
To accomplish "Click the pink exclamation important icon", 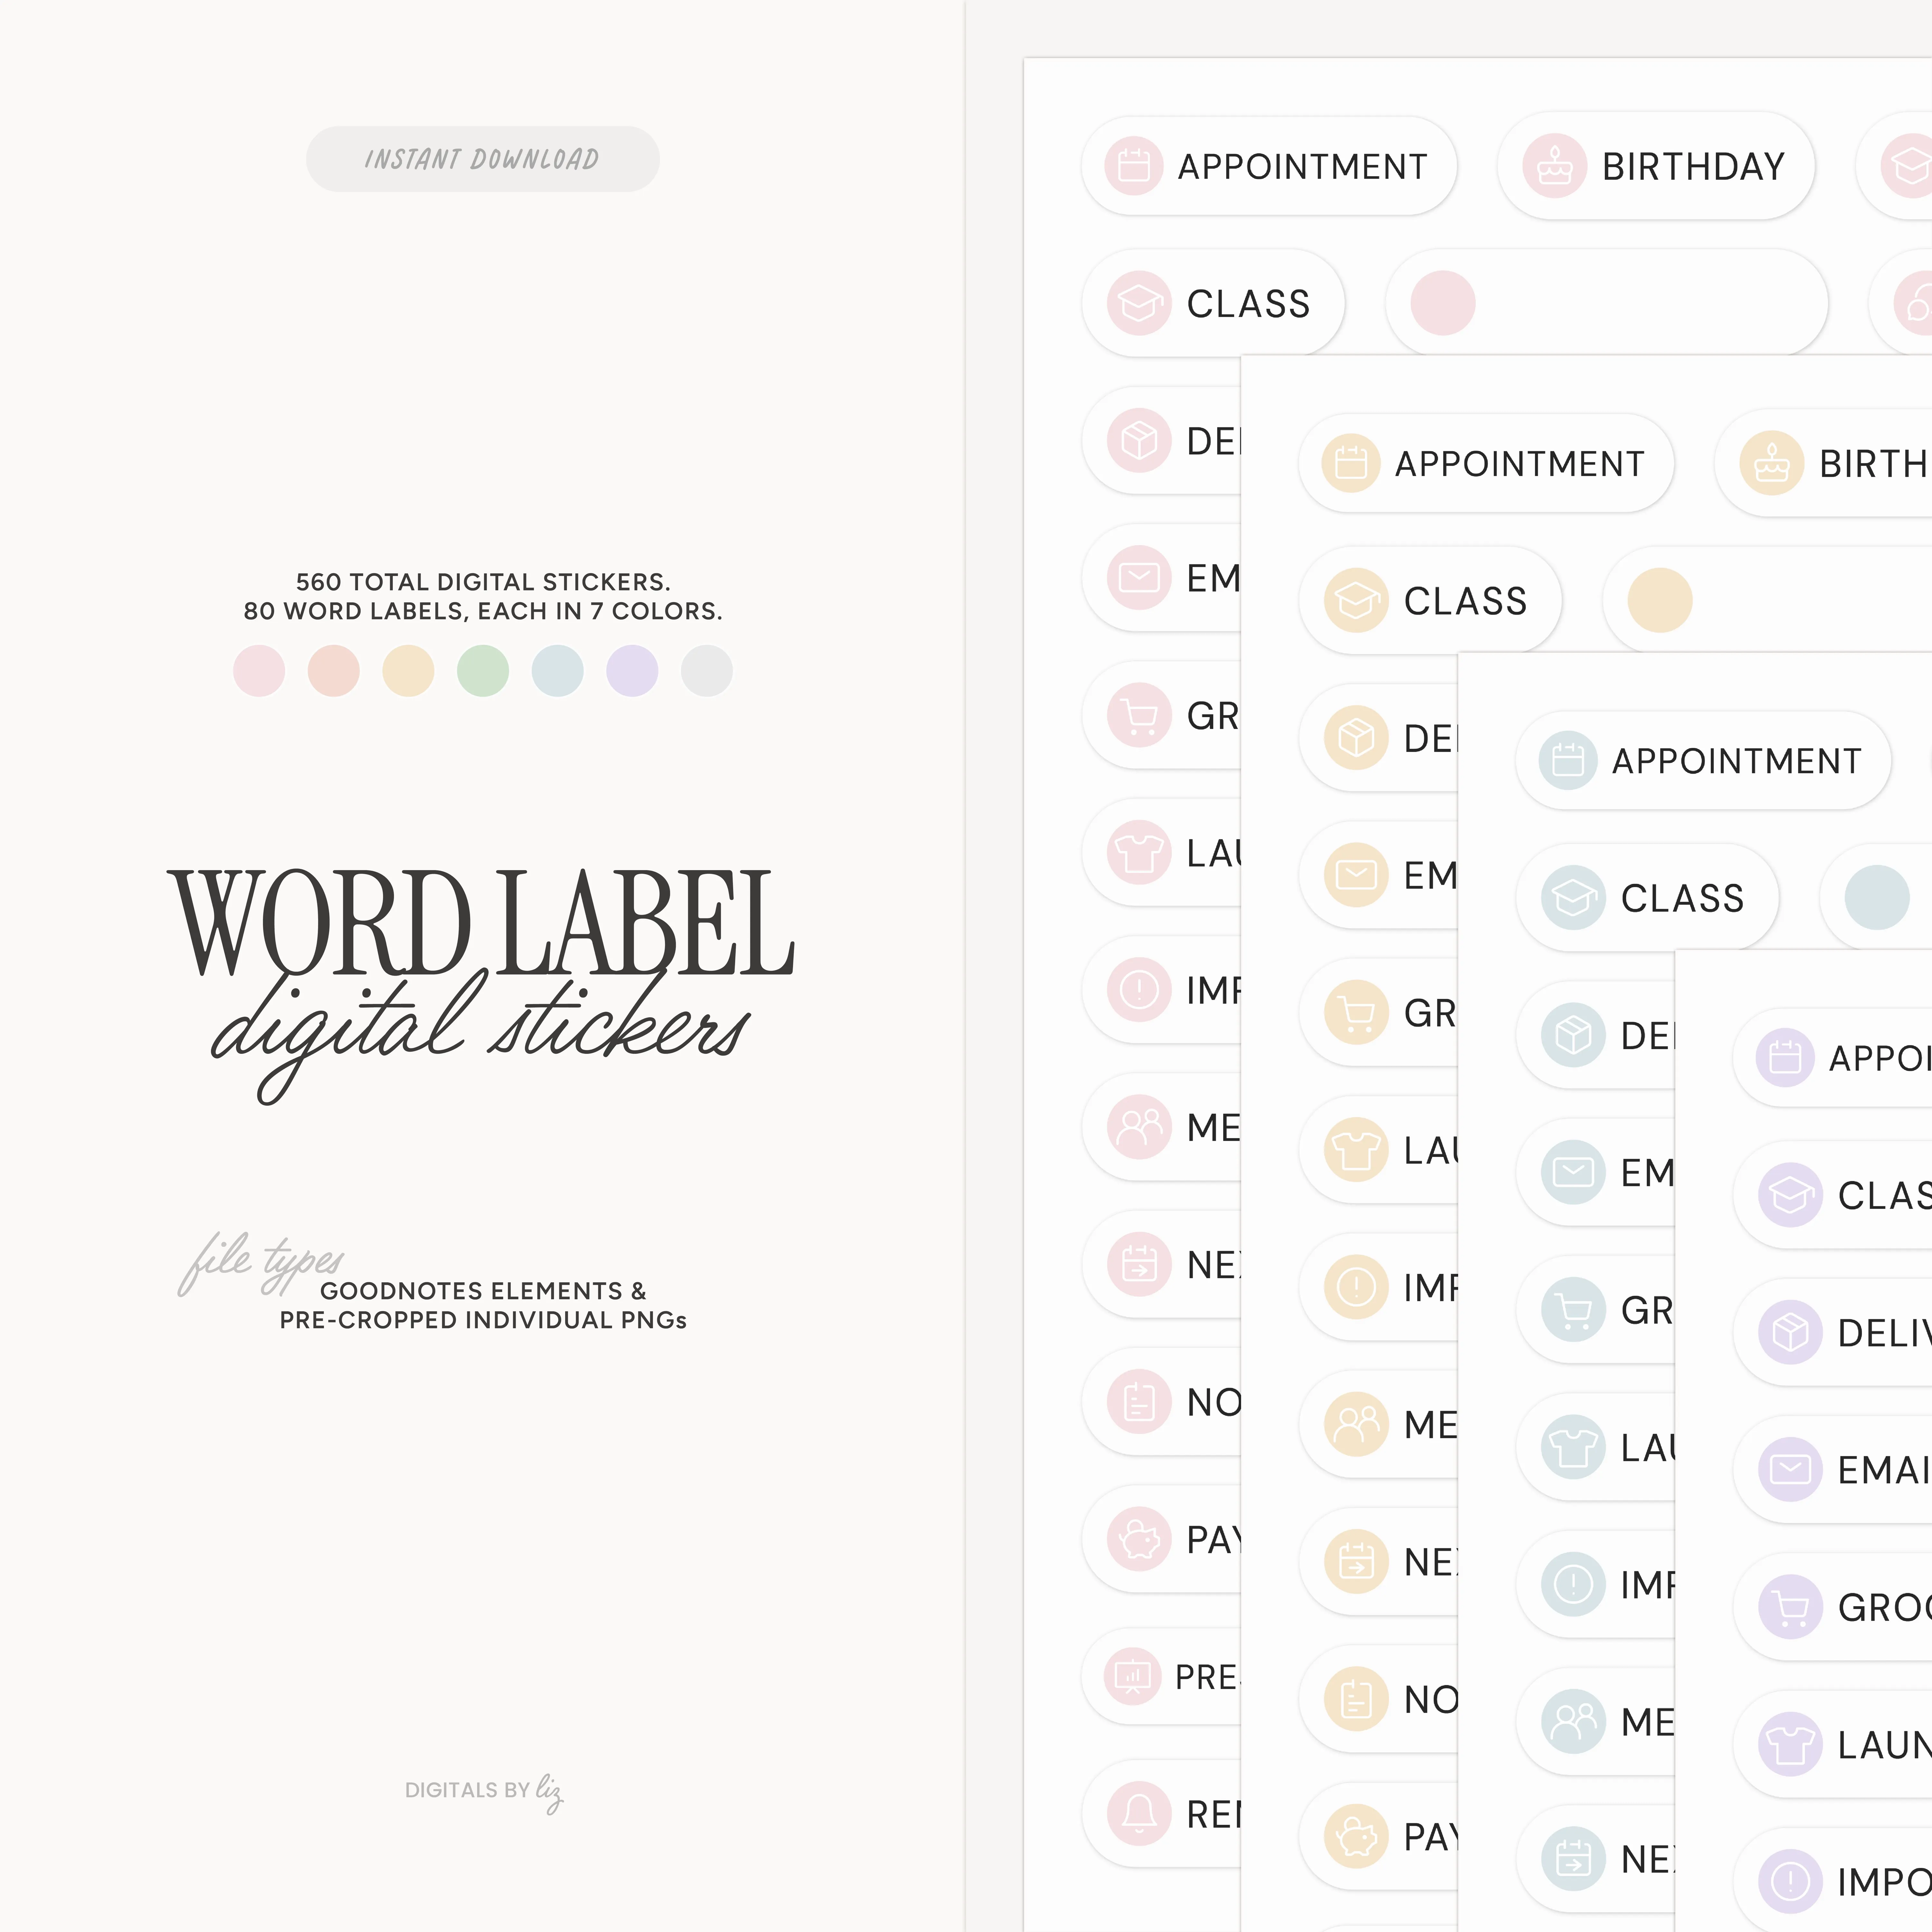I will pyautogui.click(x=1139, y=990).
